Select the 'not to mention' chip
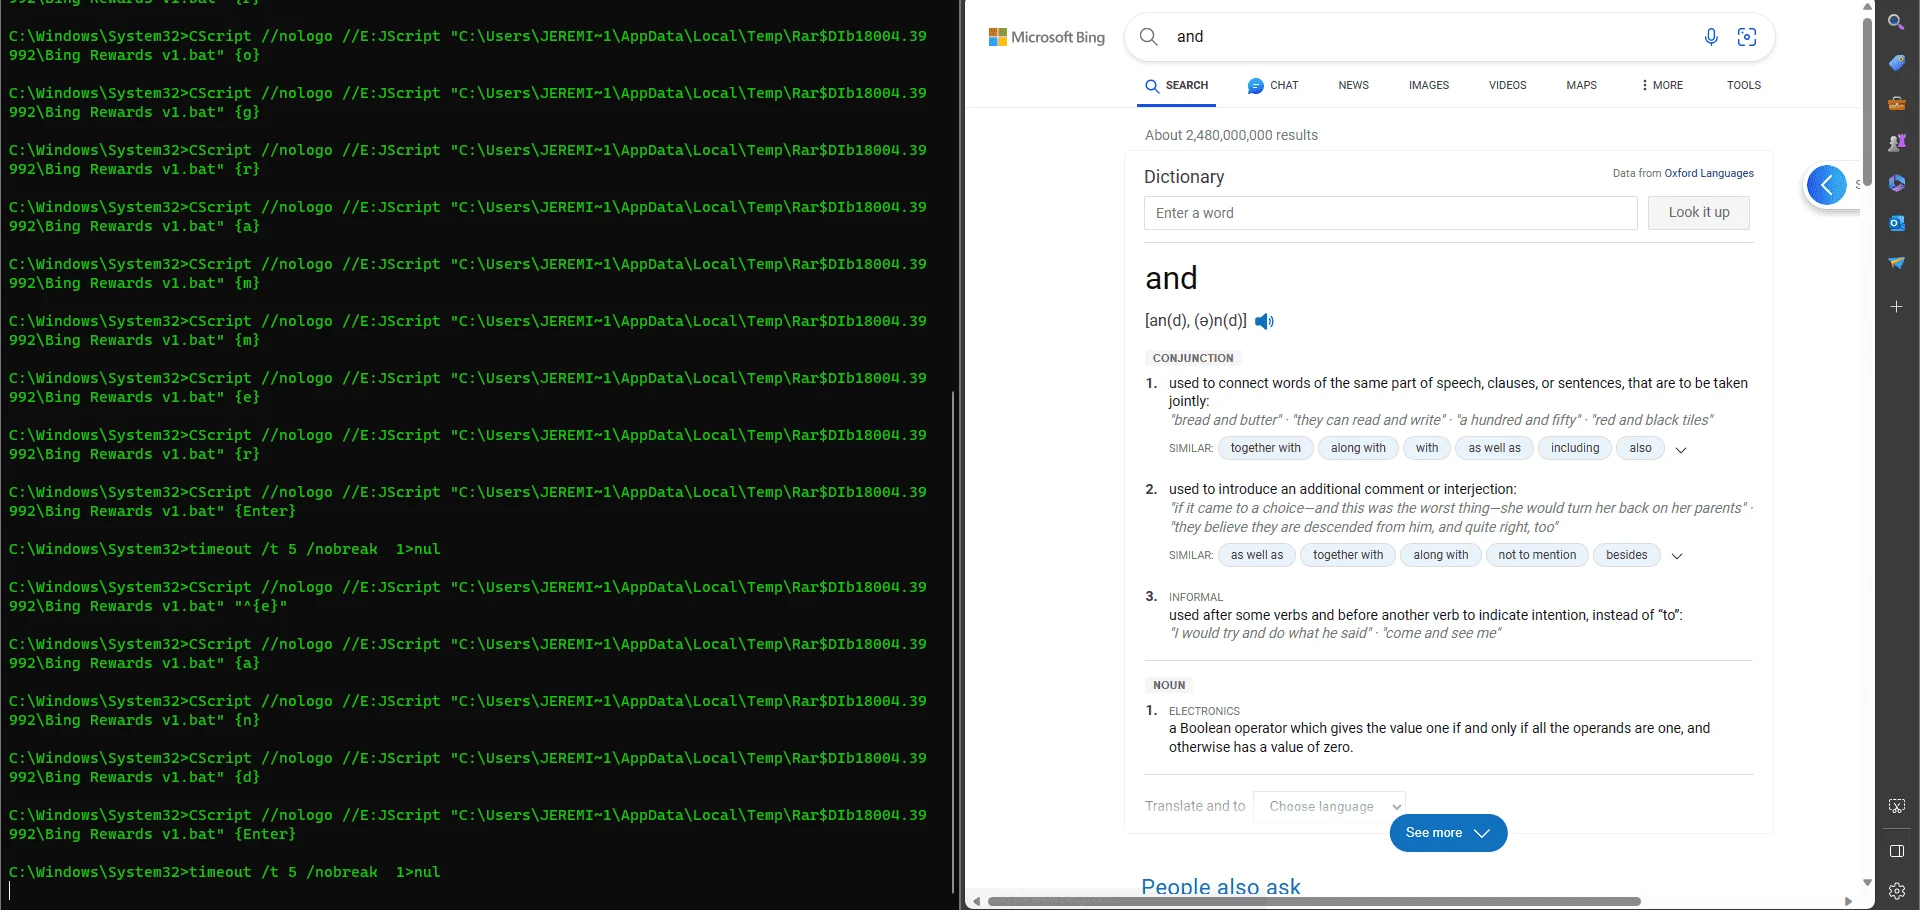 tap(1537, 555)
